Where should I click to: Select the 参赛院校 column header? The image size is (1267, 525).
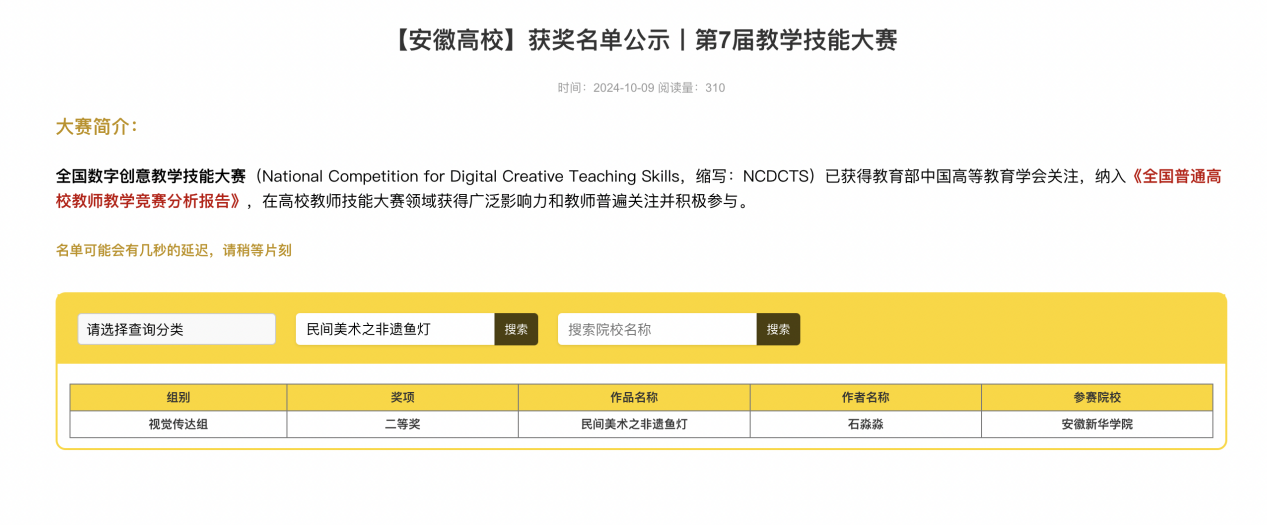pos(1096,397)
